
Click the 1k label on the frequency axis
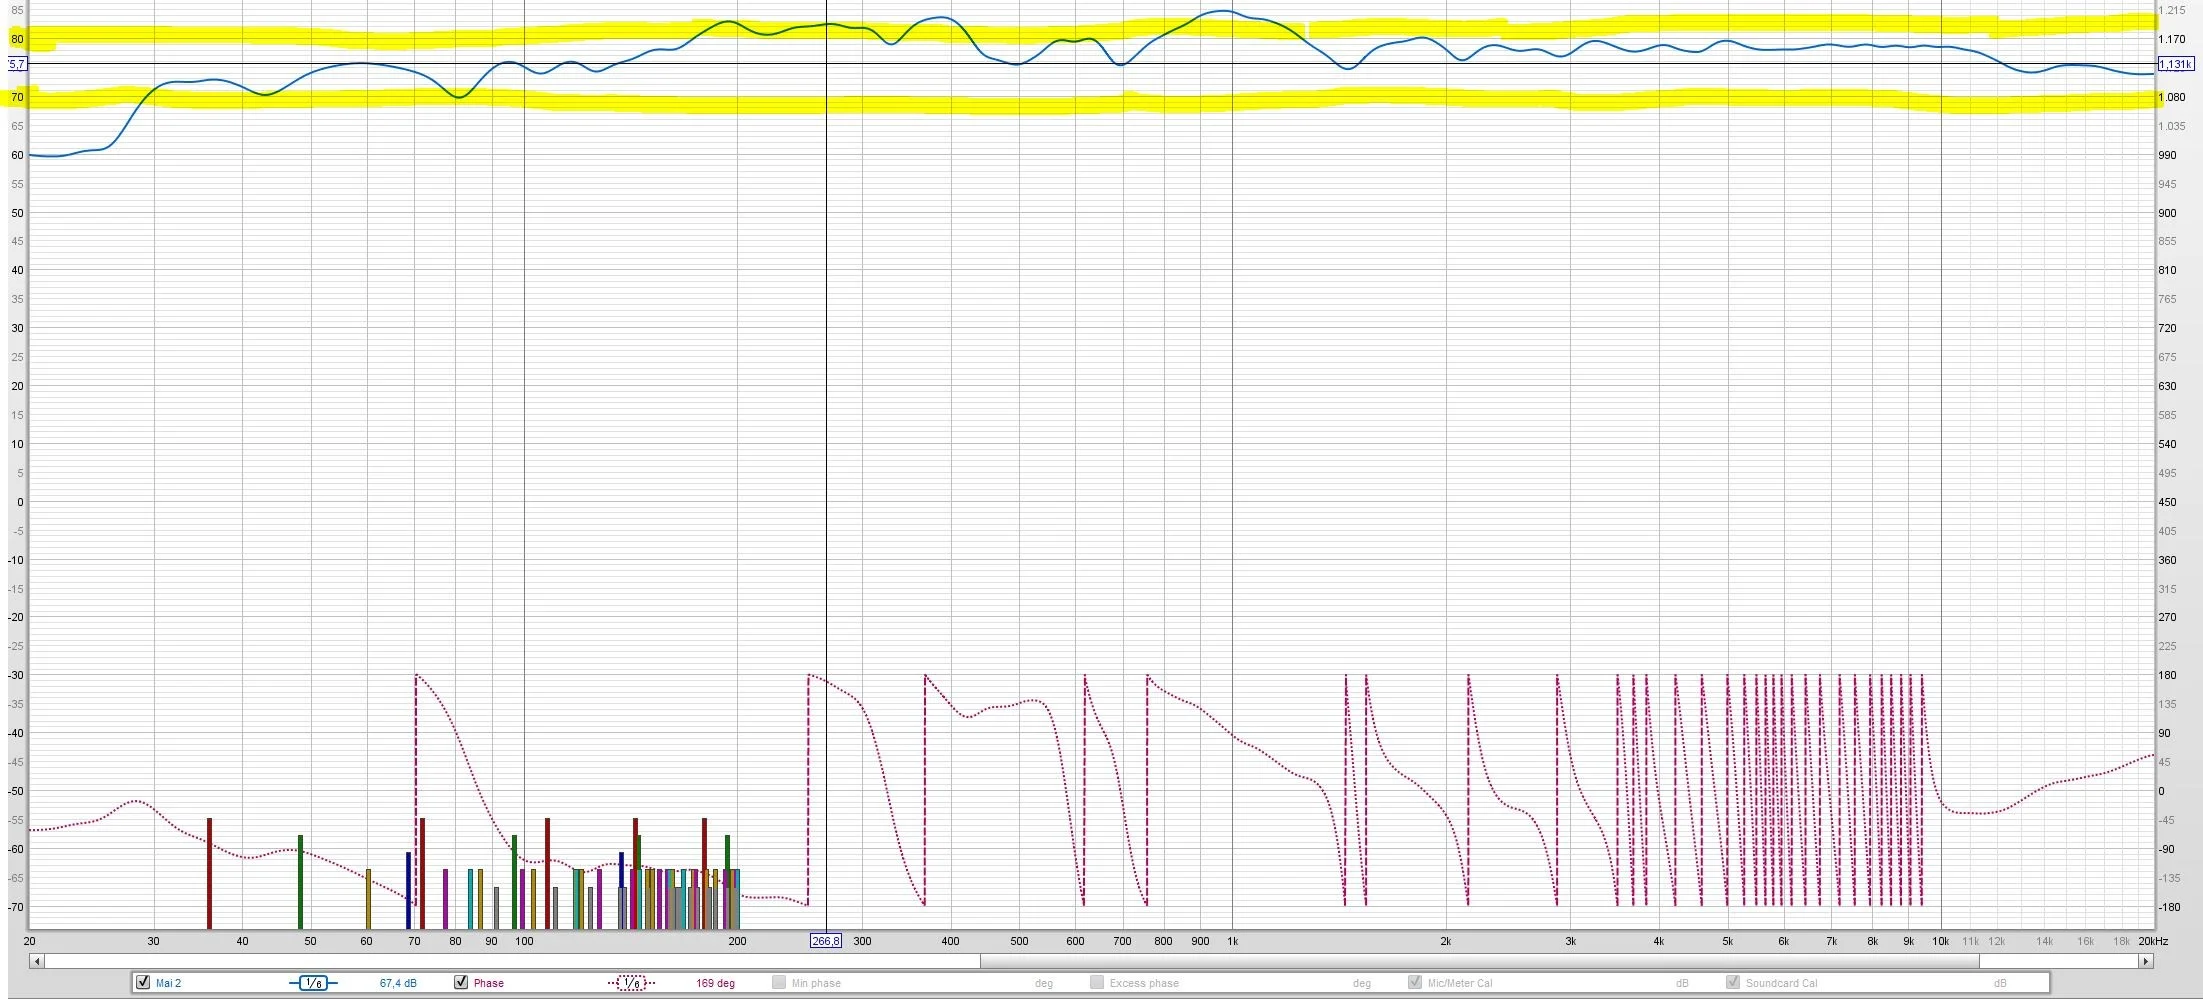pos(1233,941)
